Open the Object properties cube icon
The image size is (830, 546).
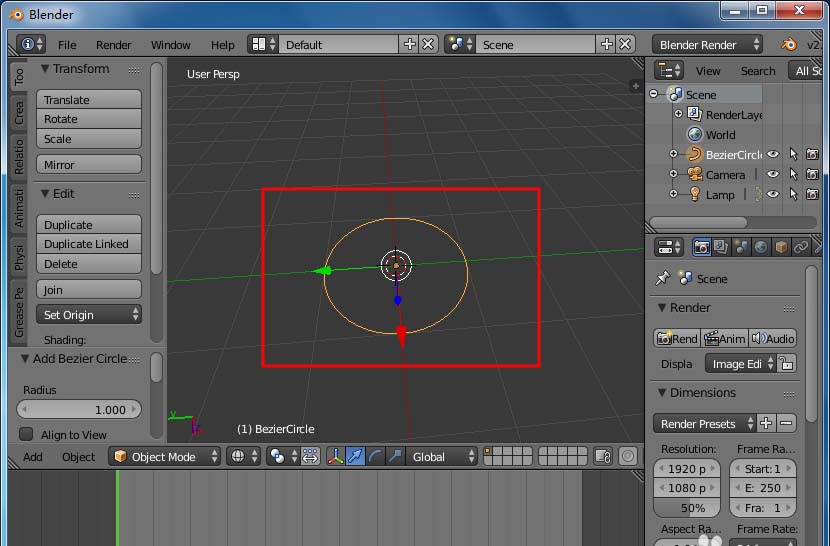781,247
